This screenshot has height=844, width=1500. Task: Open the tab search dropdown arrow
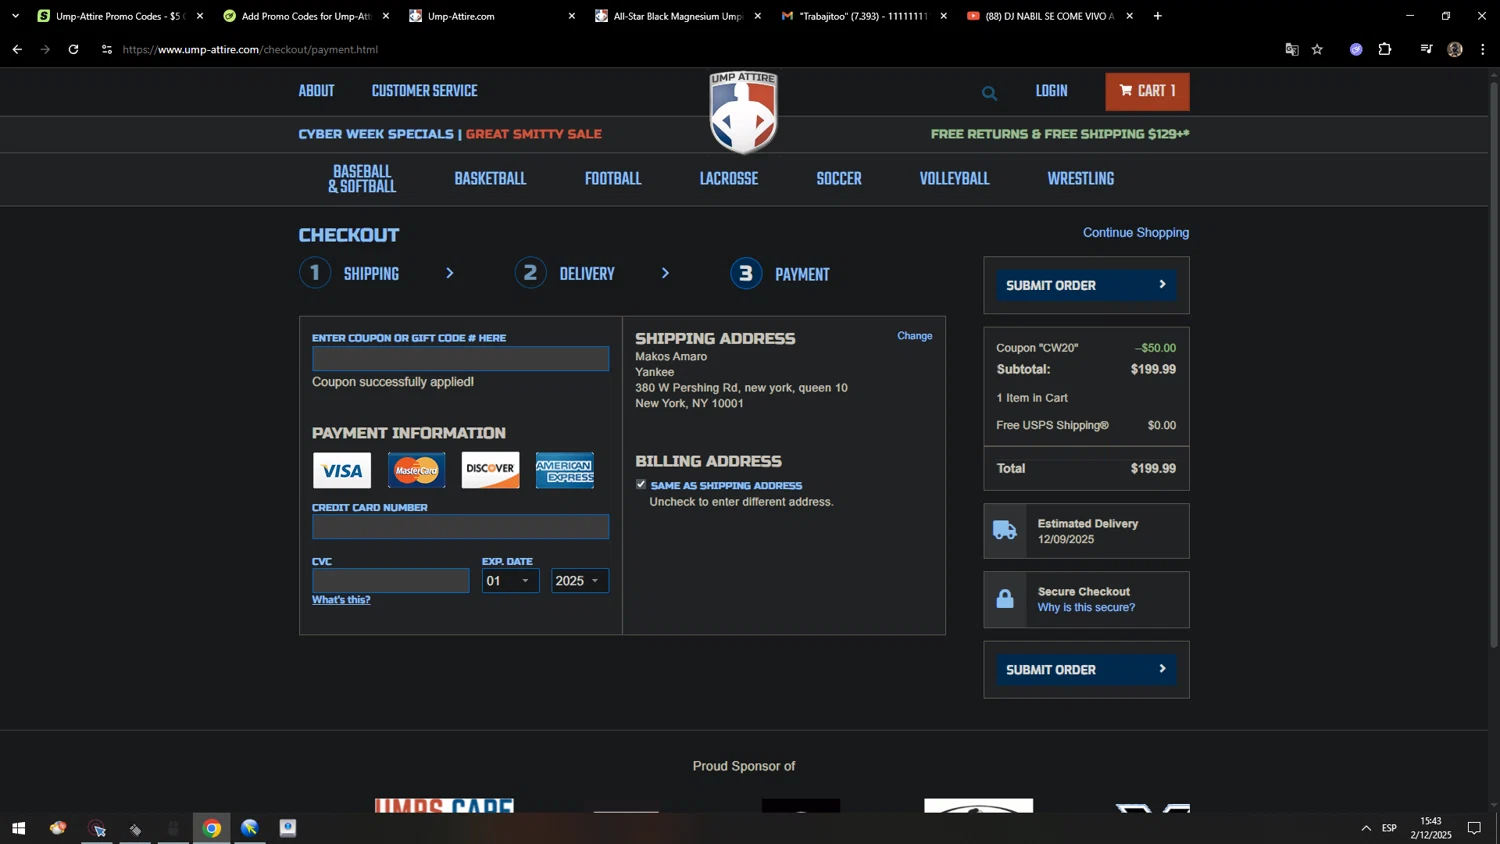(x=15, y=16)
